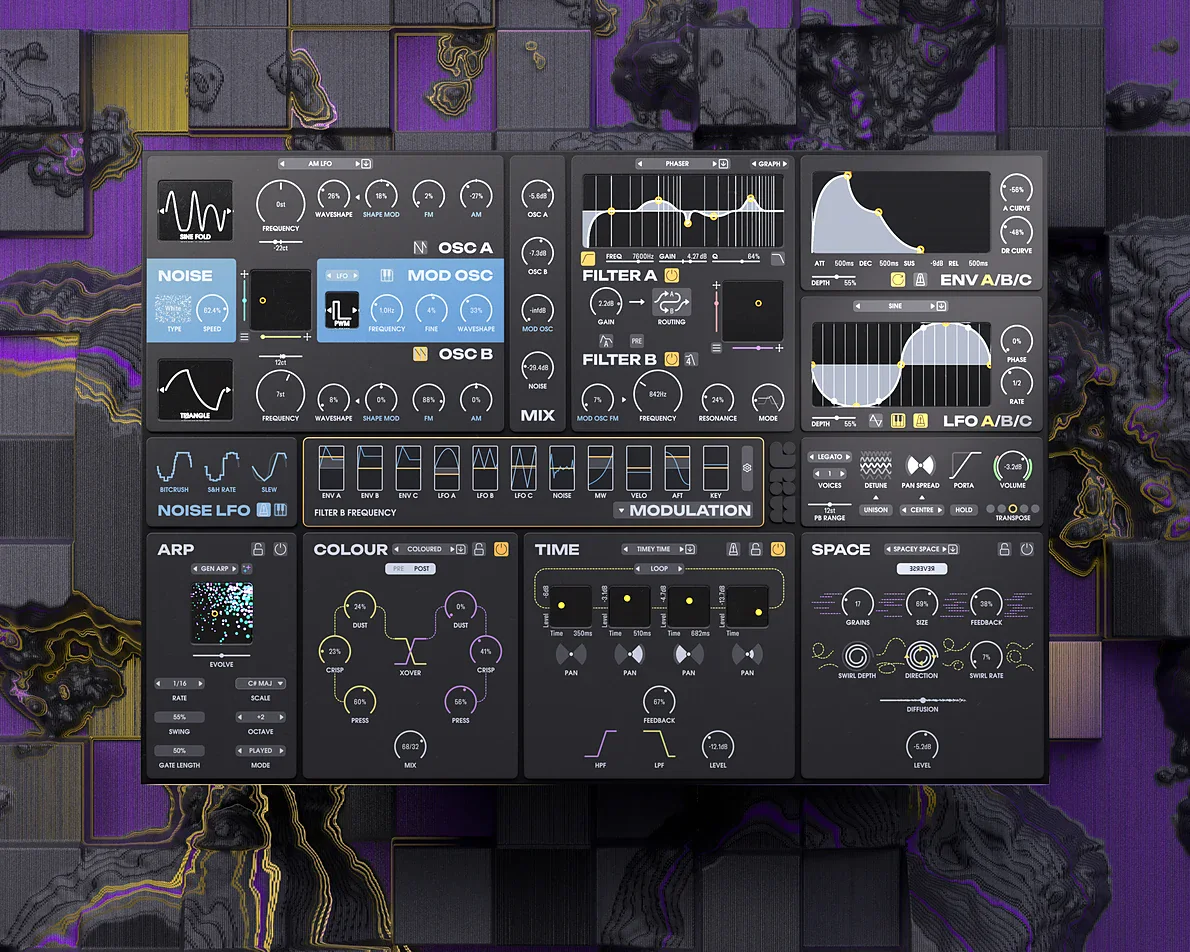Viewport: 1190px width, 952px height.
Task: Click the filter ROUTING icon
Action: (x=671, y=302)
